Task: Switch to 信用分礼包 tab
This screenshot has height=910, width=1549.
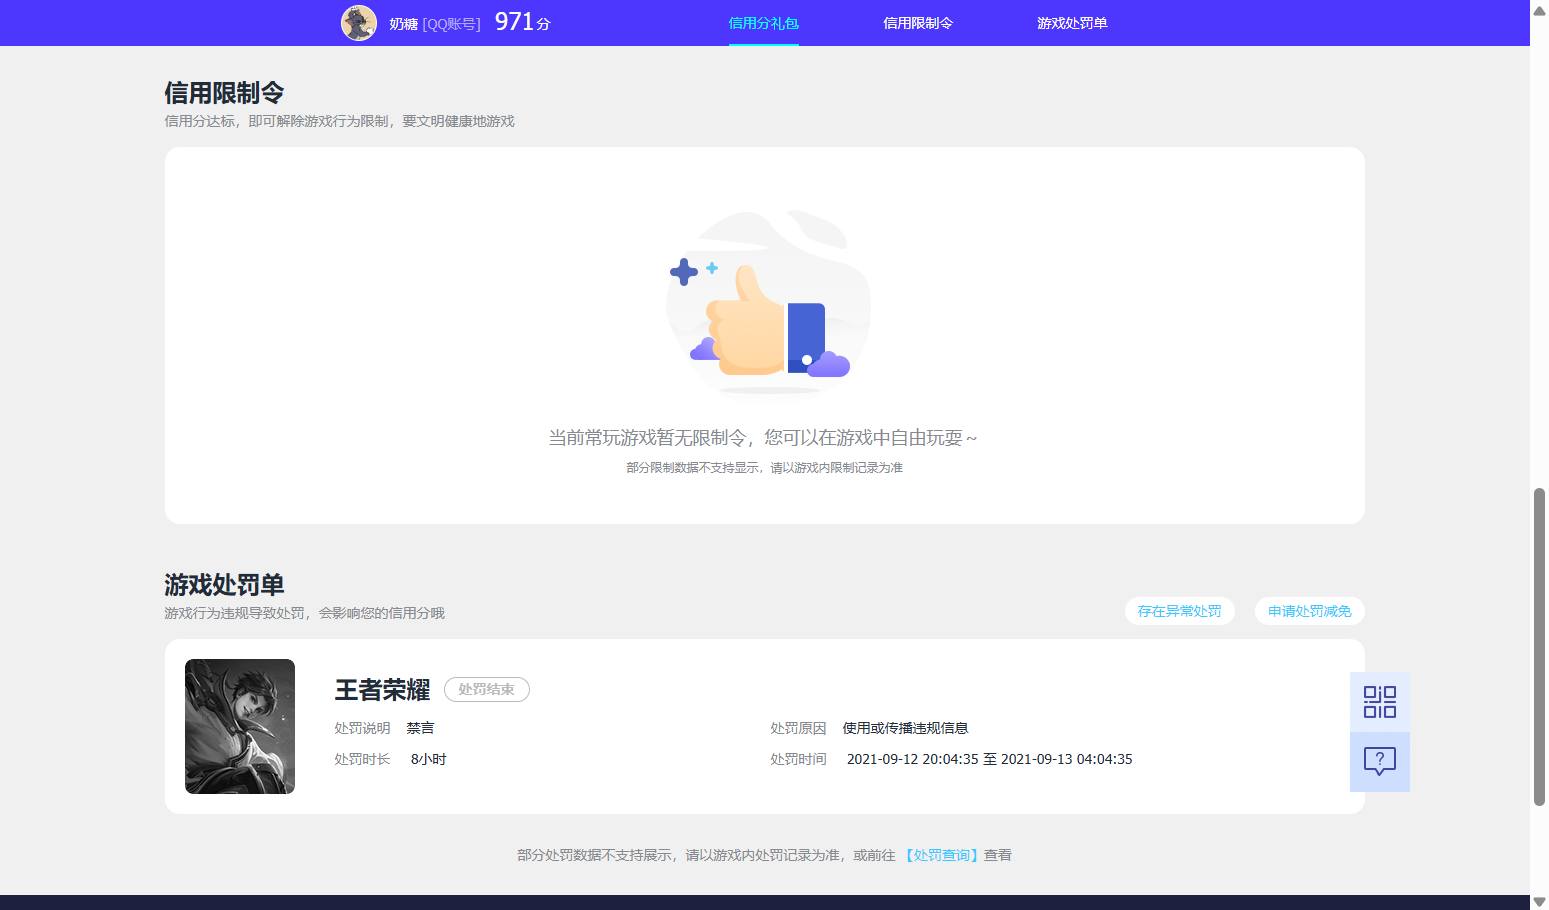Action: (763, 23)
